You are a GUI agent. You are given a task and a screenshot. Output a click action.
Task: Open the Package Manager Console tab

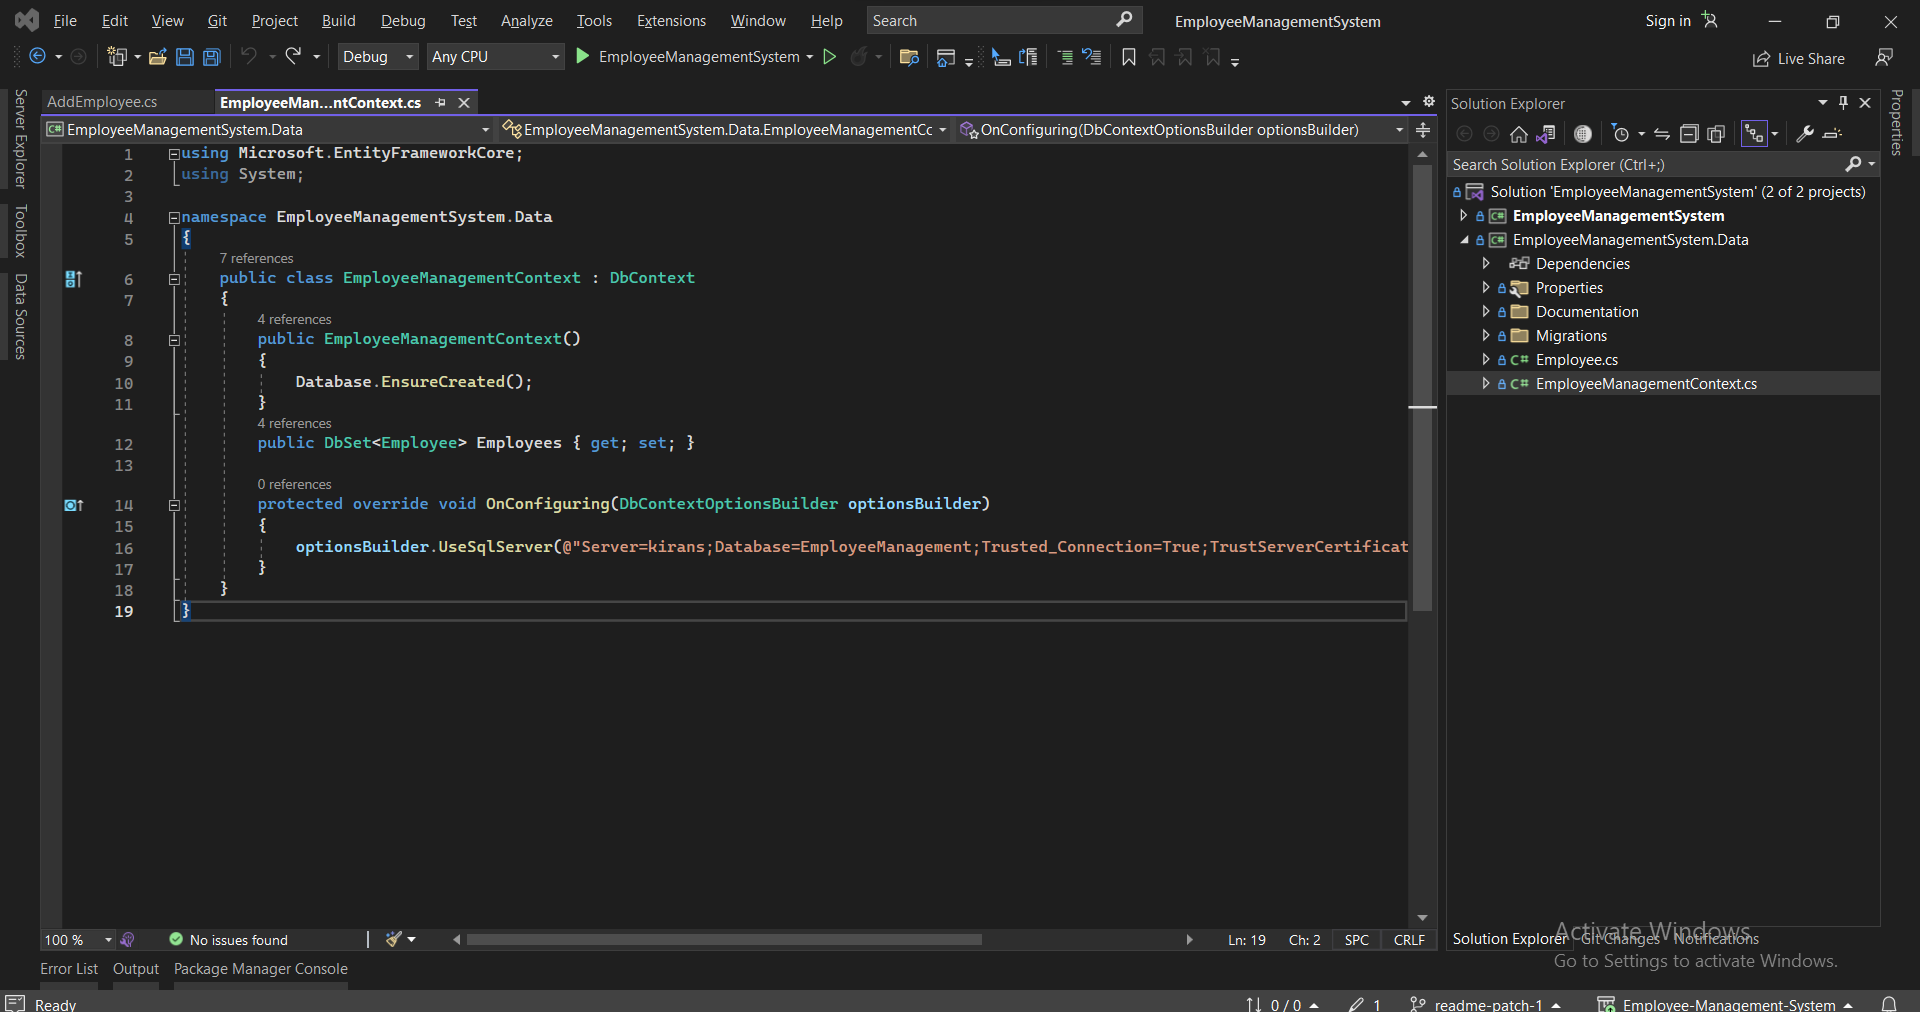[x=261, y=969]
